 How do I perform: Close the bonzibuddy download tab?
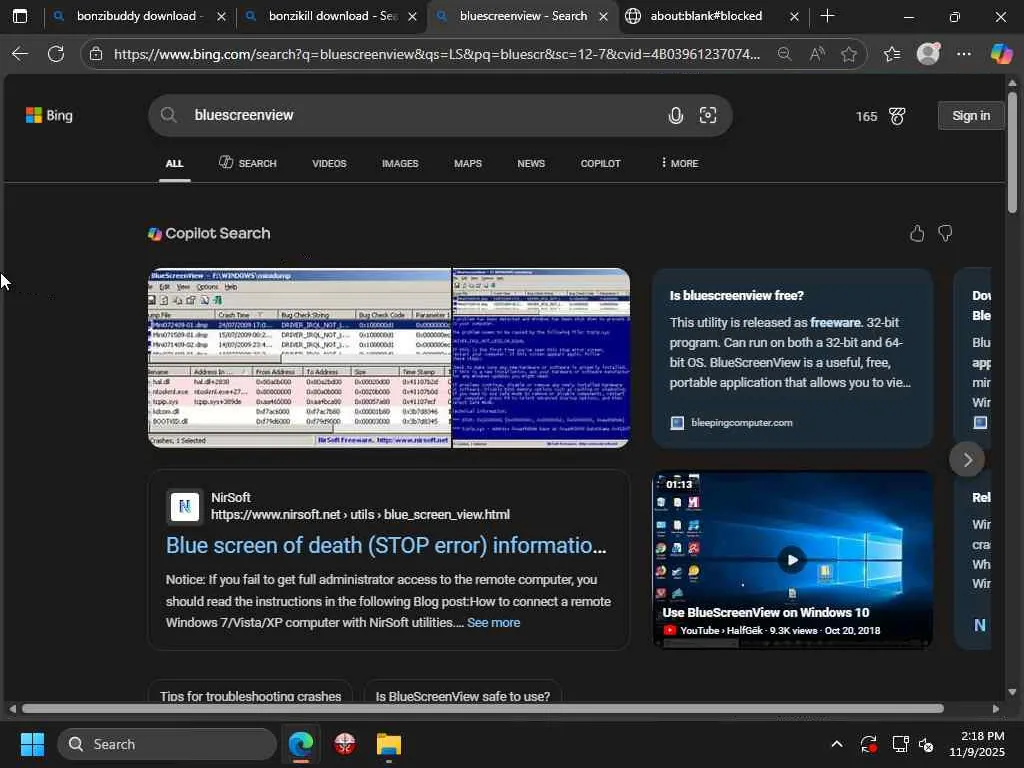tap(221, 16)
